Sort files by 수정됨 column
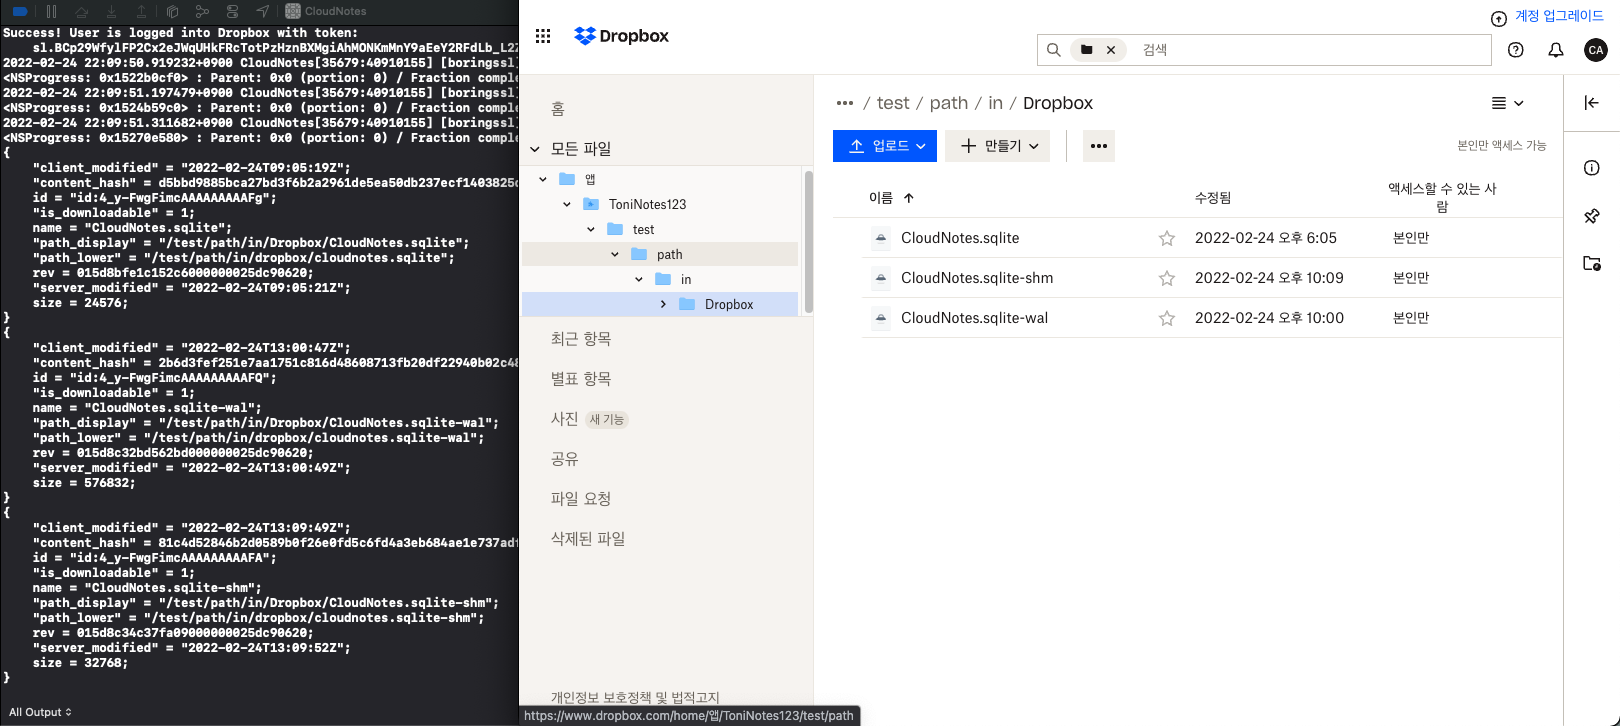 (x=1213, y=198)
